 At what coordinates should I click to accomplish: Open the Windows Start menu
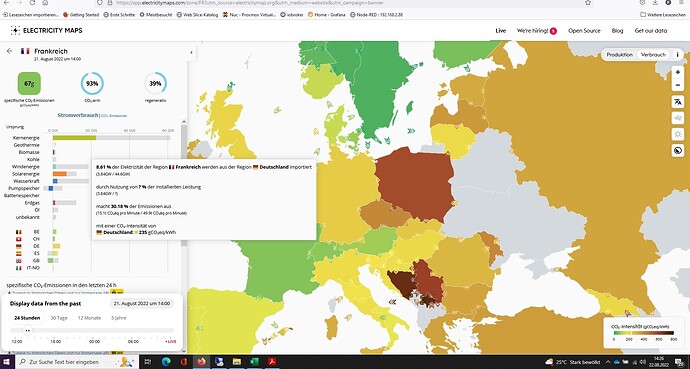(7, 362)
